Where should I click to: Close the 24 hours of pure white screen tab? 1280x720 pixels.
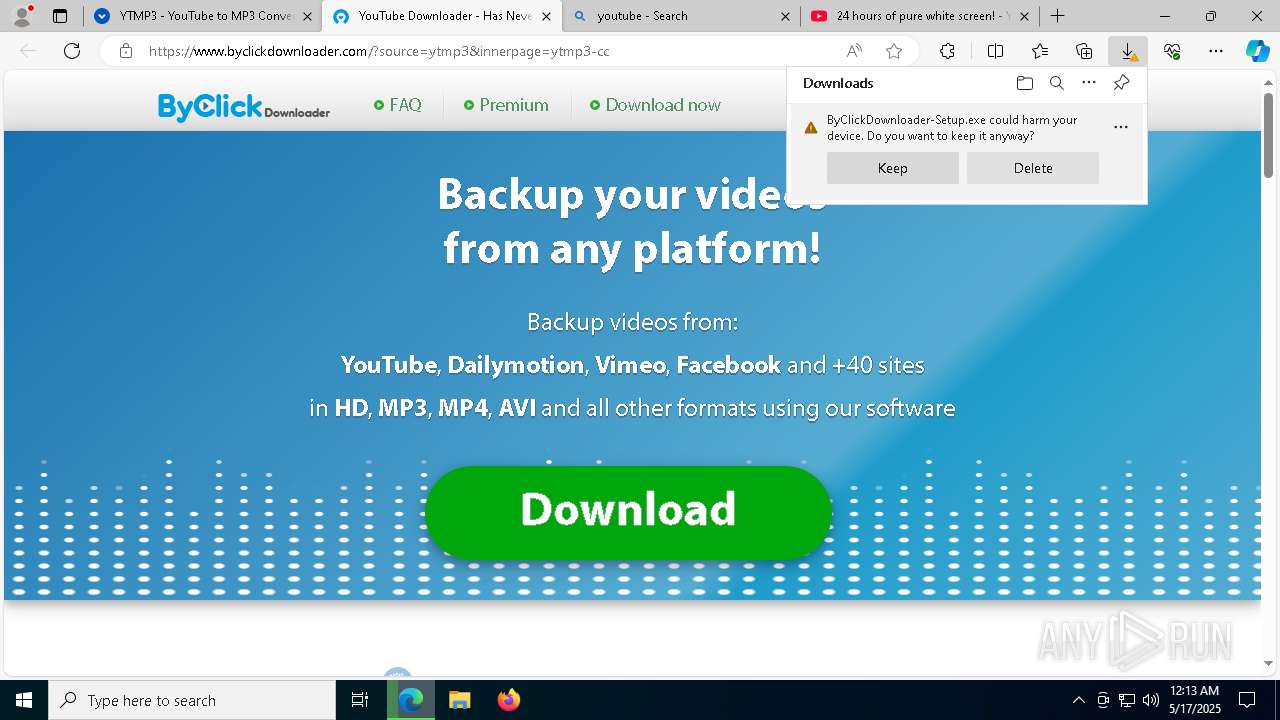[1024, 16]
